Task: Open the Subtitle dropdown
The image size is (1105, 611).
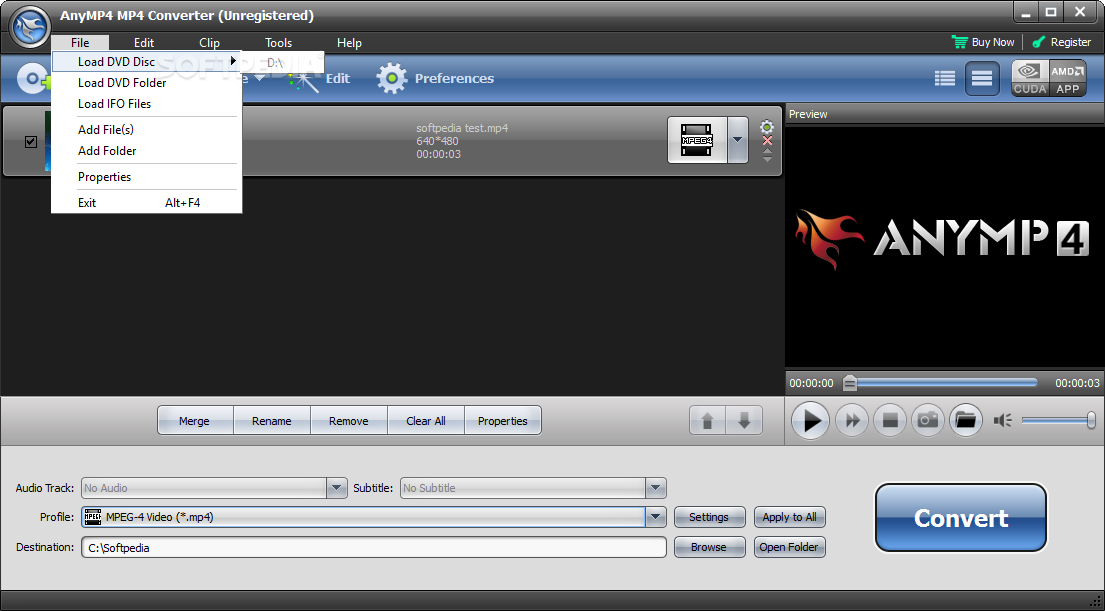Action: coord(655,488)
